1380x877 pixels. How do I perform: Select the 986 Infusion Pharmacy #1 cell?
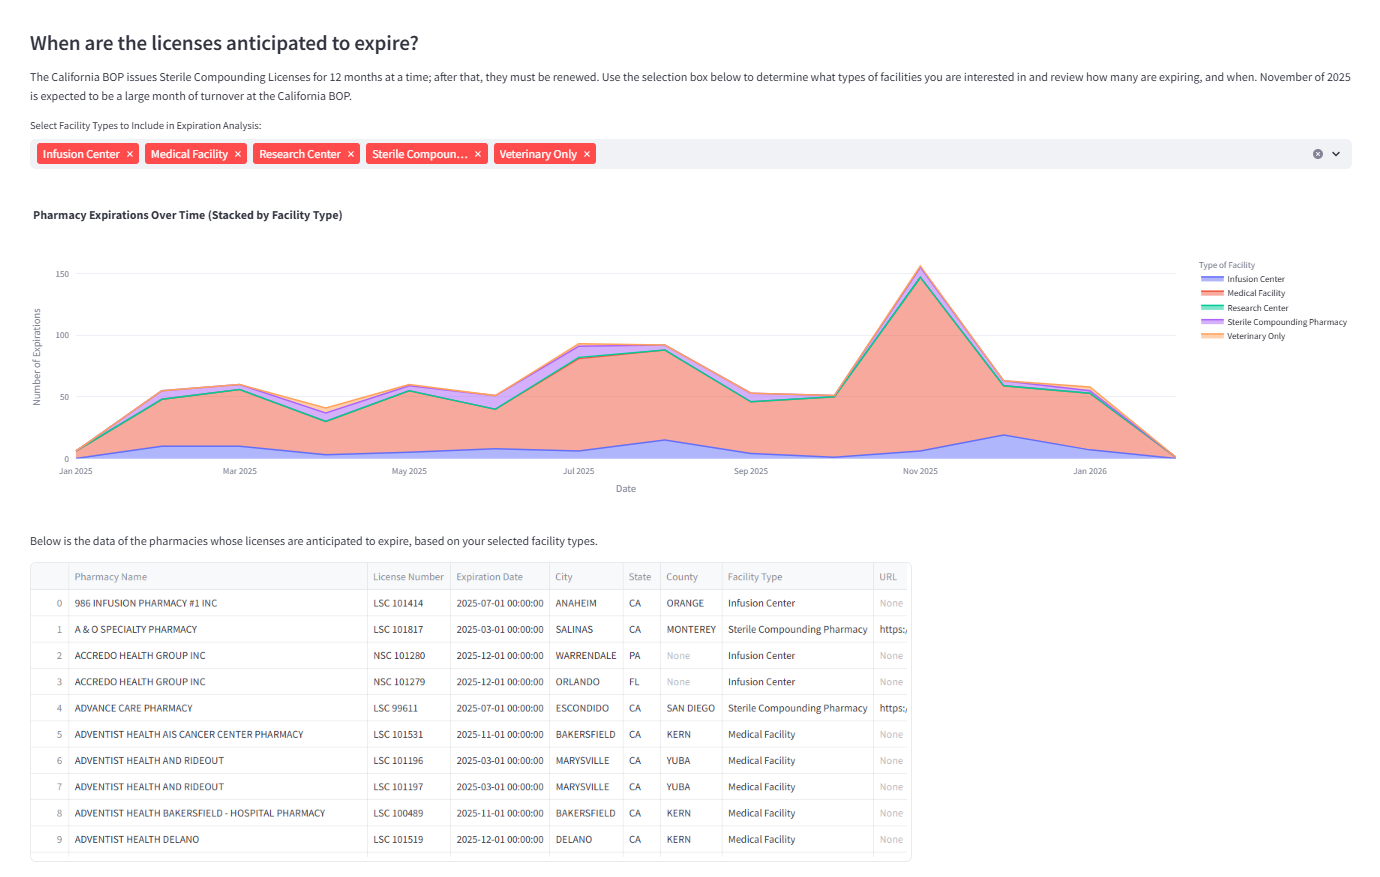(146, 604)
